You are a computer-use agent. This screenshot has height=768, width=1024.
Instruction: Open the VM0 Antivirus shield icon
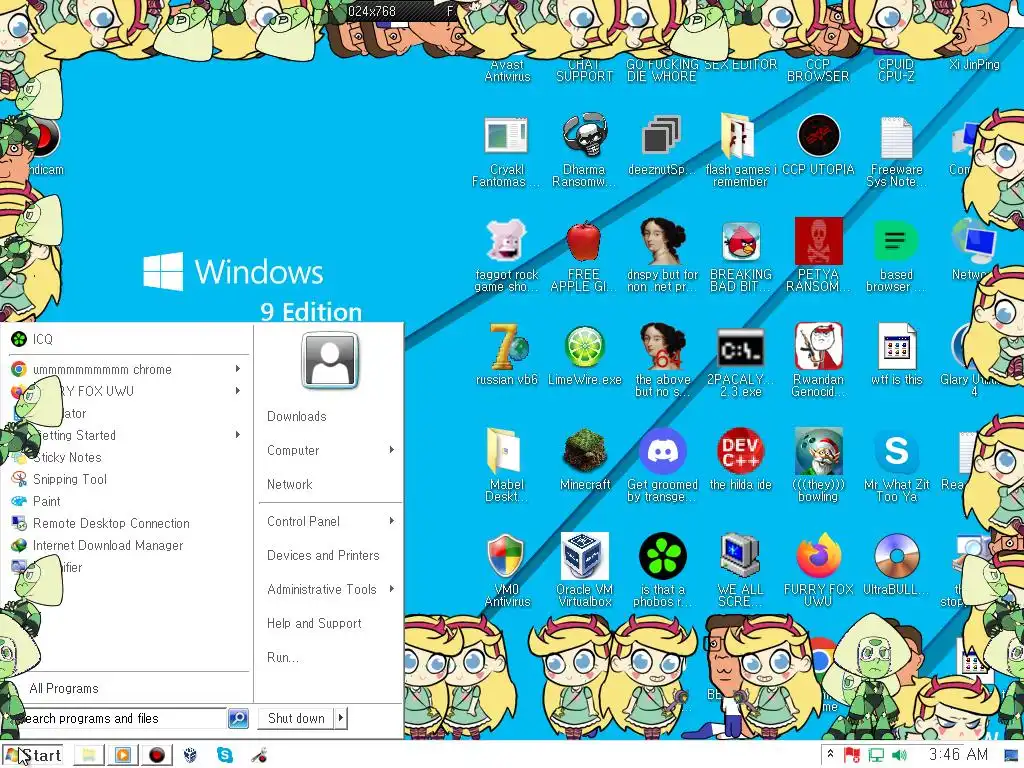coord(505,556)
